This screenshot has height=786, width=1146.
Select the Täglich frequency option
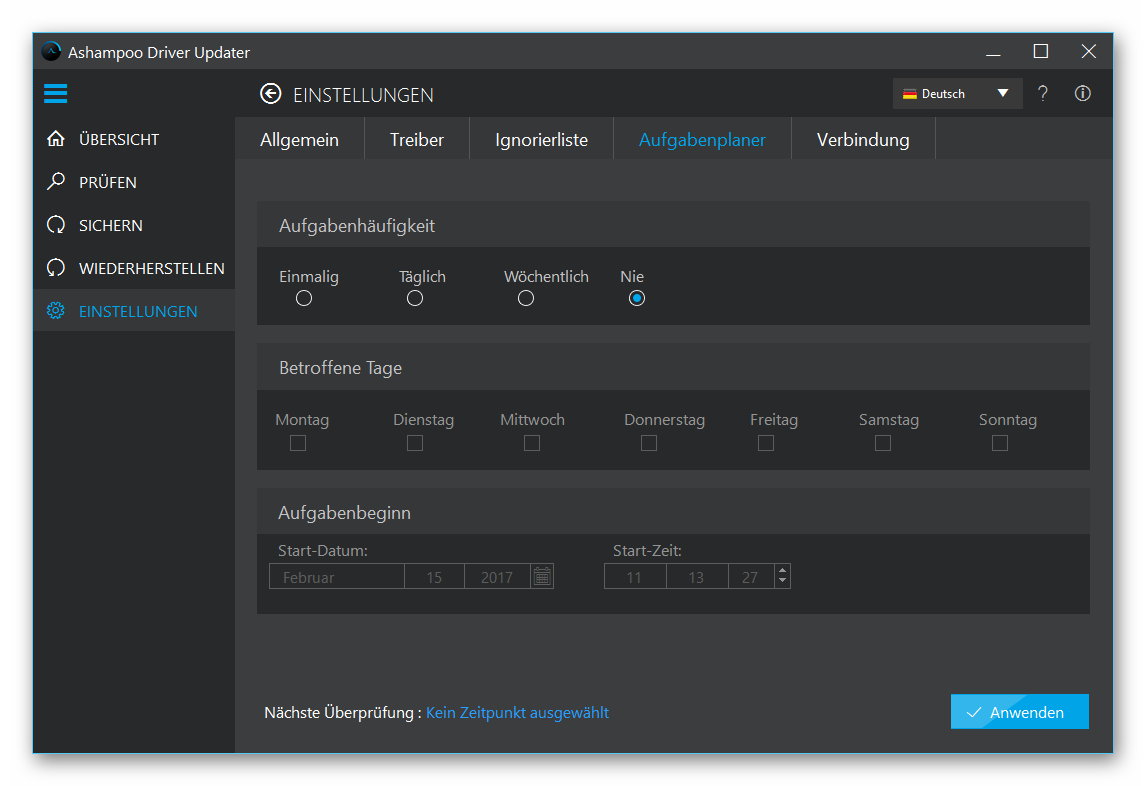click(x=415, y=298)
